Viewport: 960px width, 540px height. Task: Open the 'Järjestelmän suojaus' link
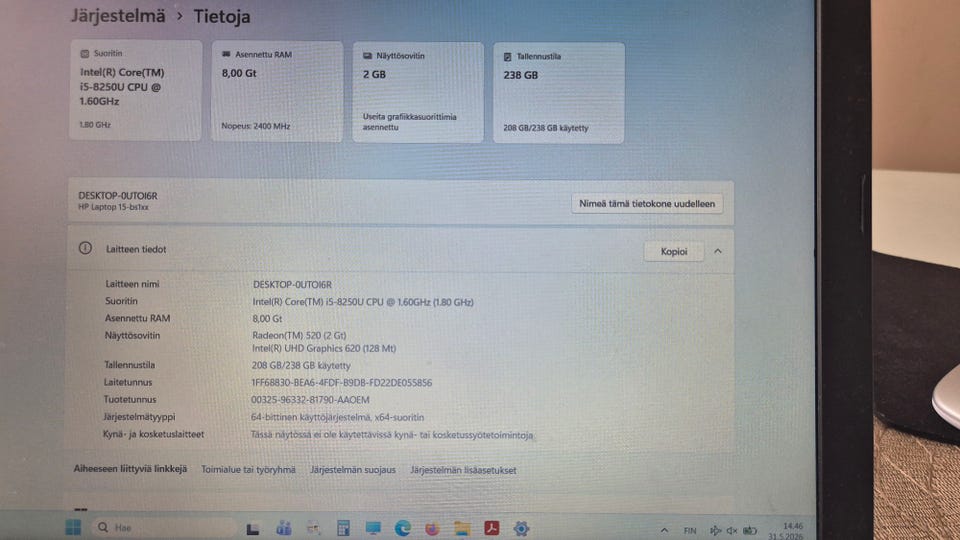353,470
